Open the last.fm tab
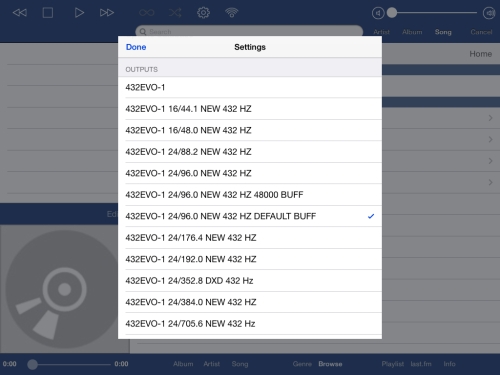500x375 pixels. click(421, 364)
